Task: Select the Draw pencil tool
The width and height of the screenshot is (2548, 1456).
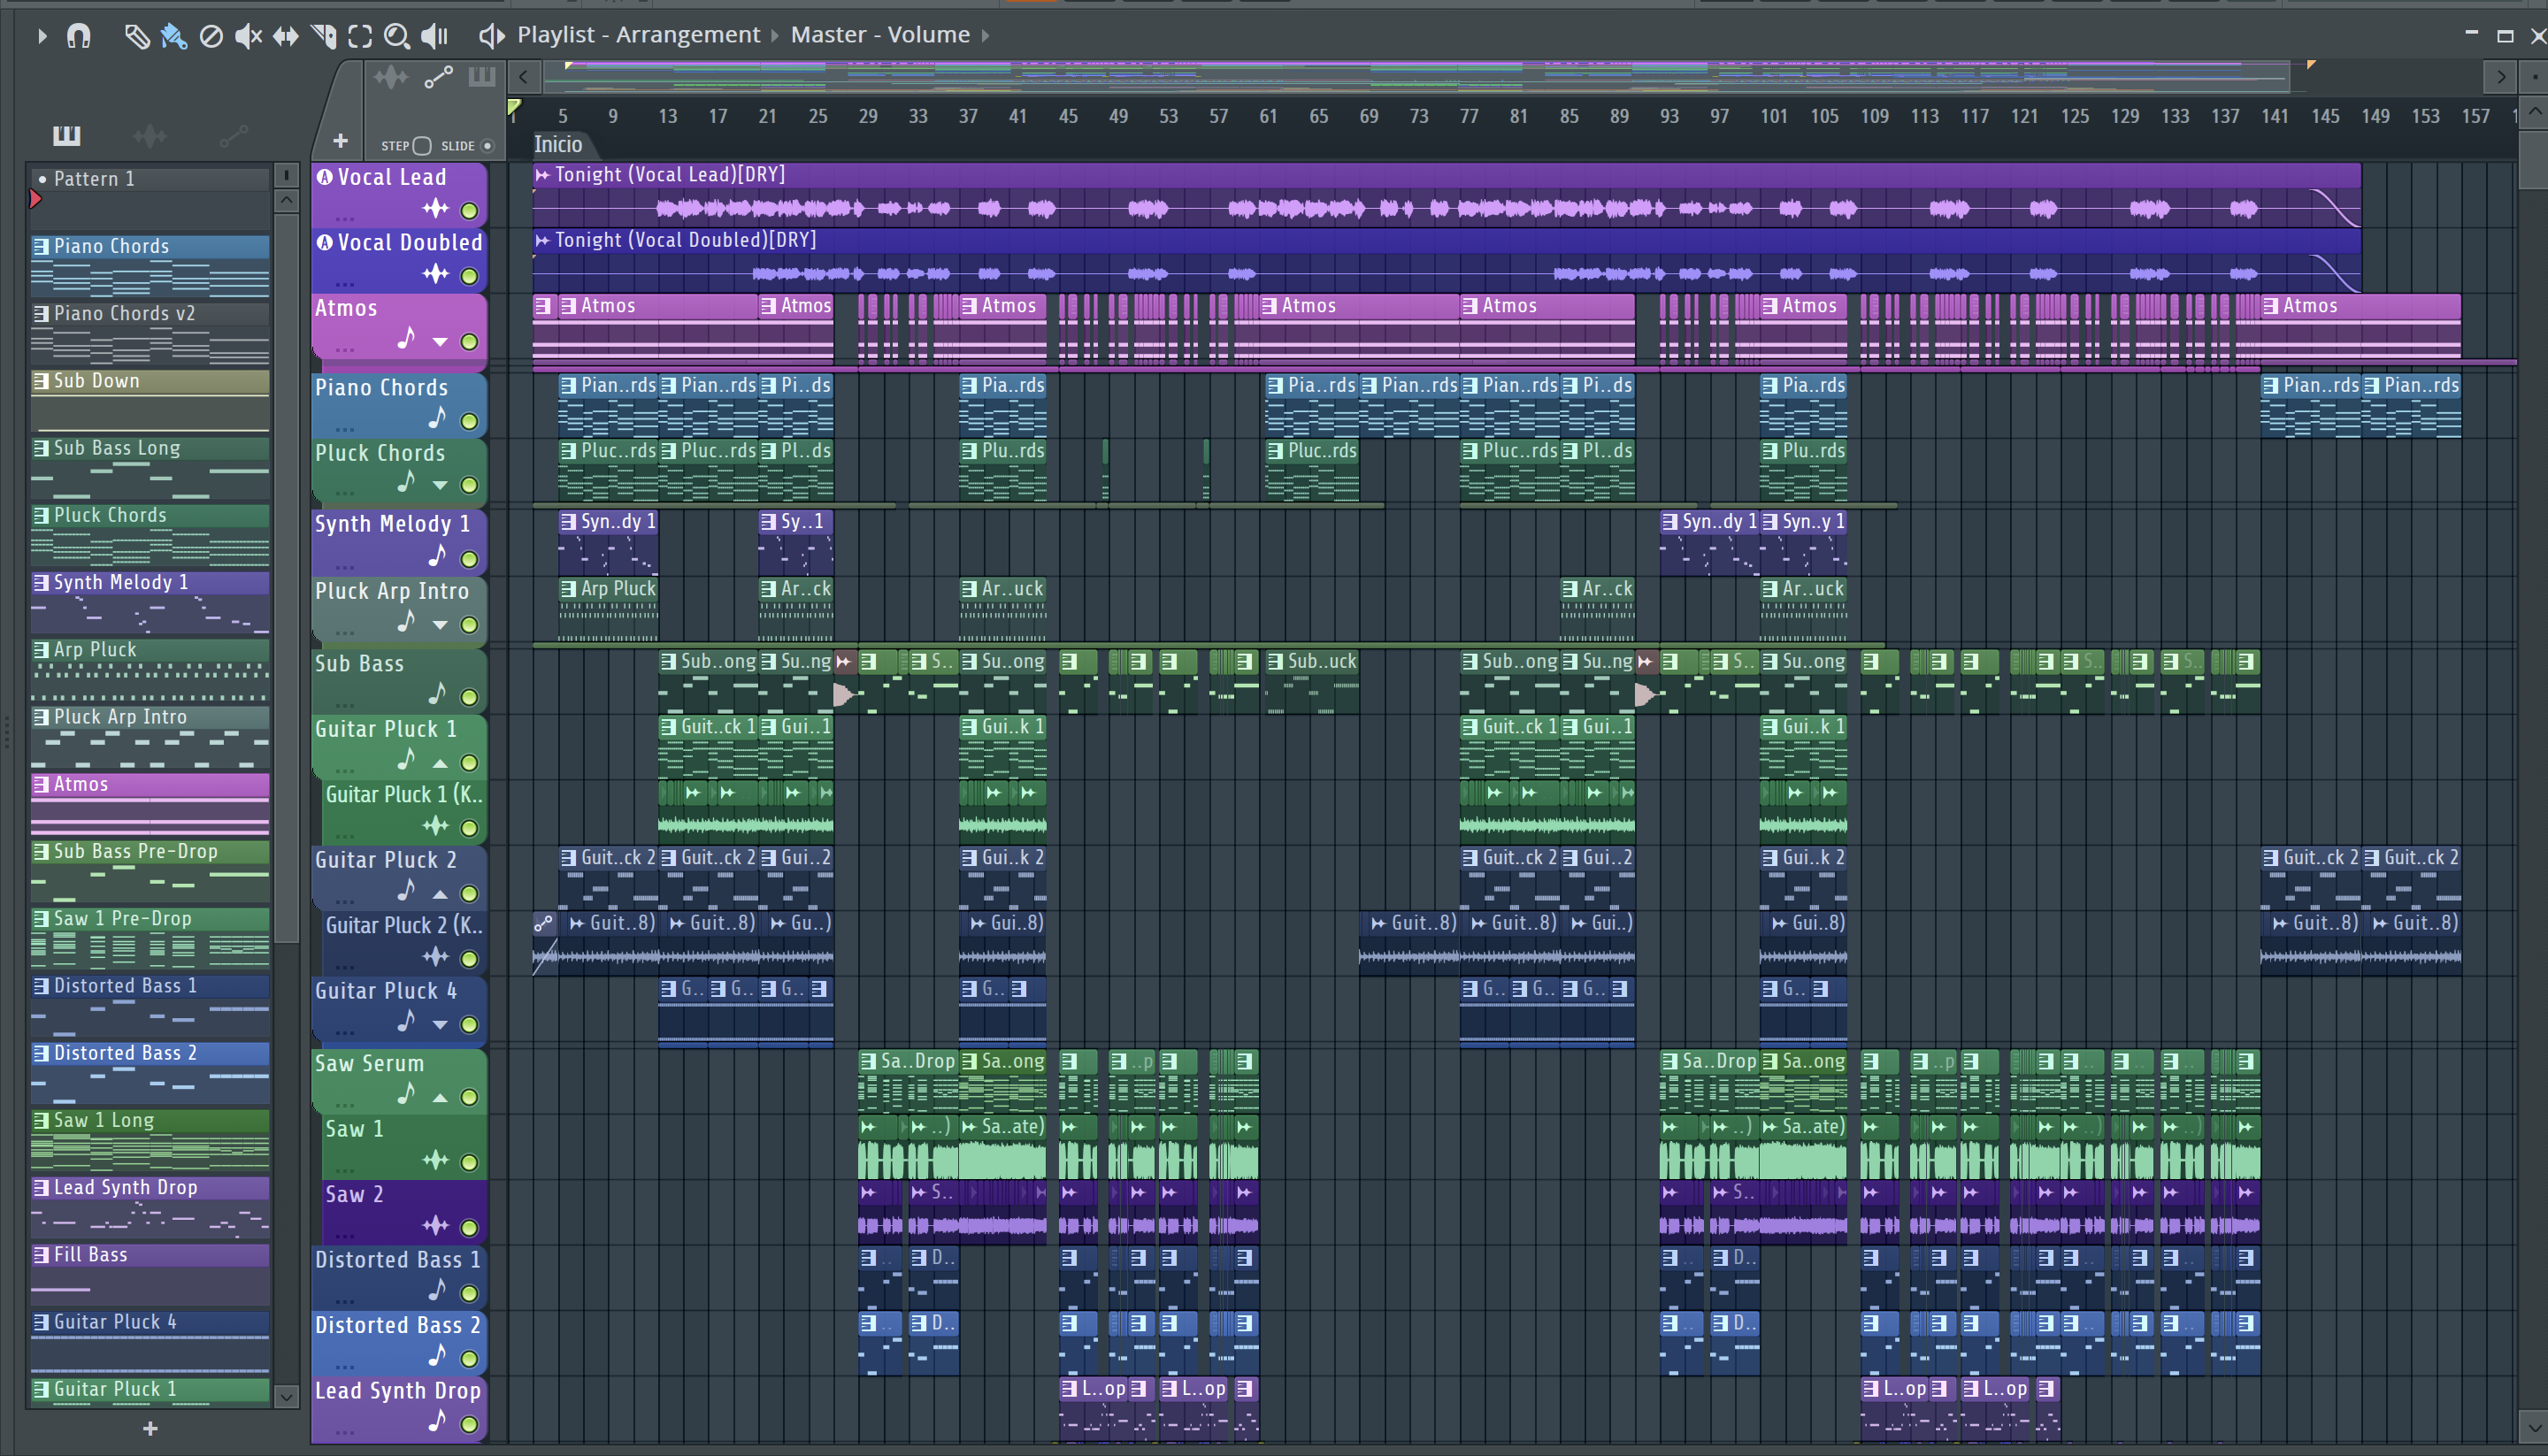Action: 137,37
